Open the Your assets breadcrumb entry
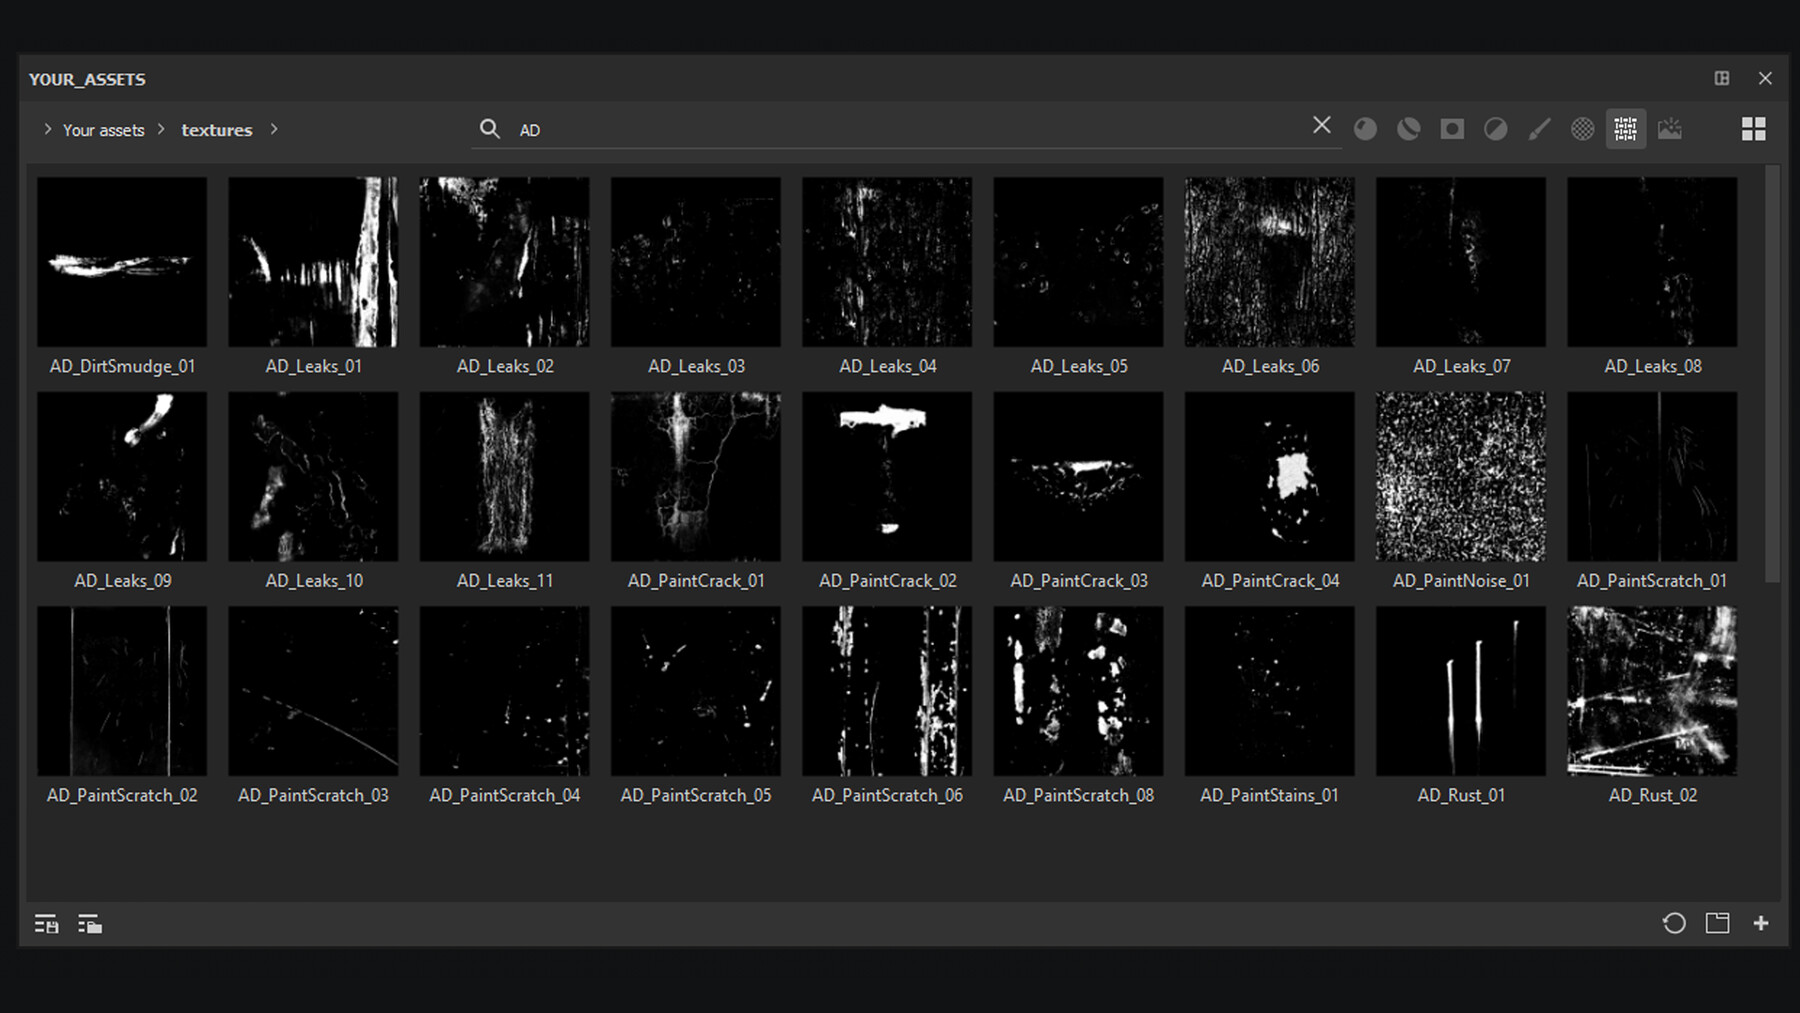This screenshot has width=1800, height=1013. pos(103,129)
